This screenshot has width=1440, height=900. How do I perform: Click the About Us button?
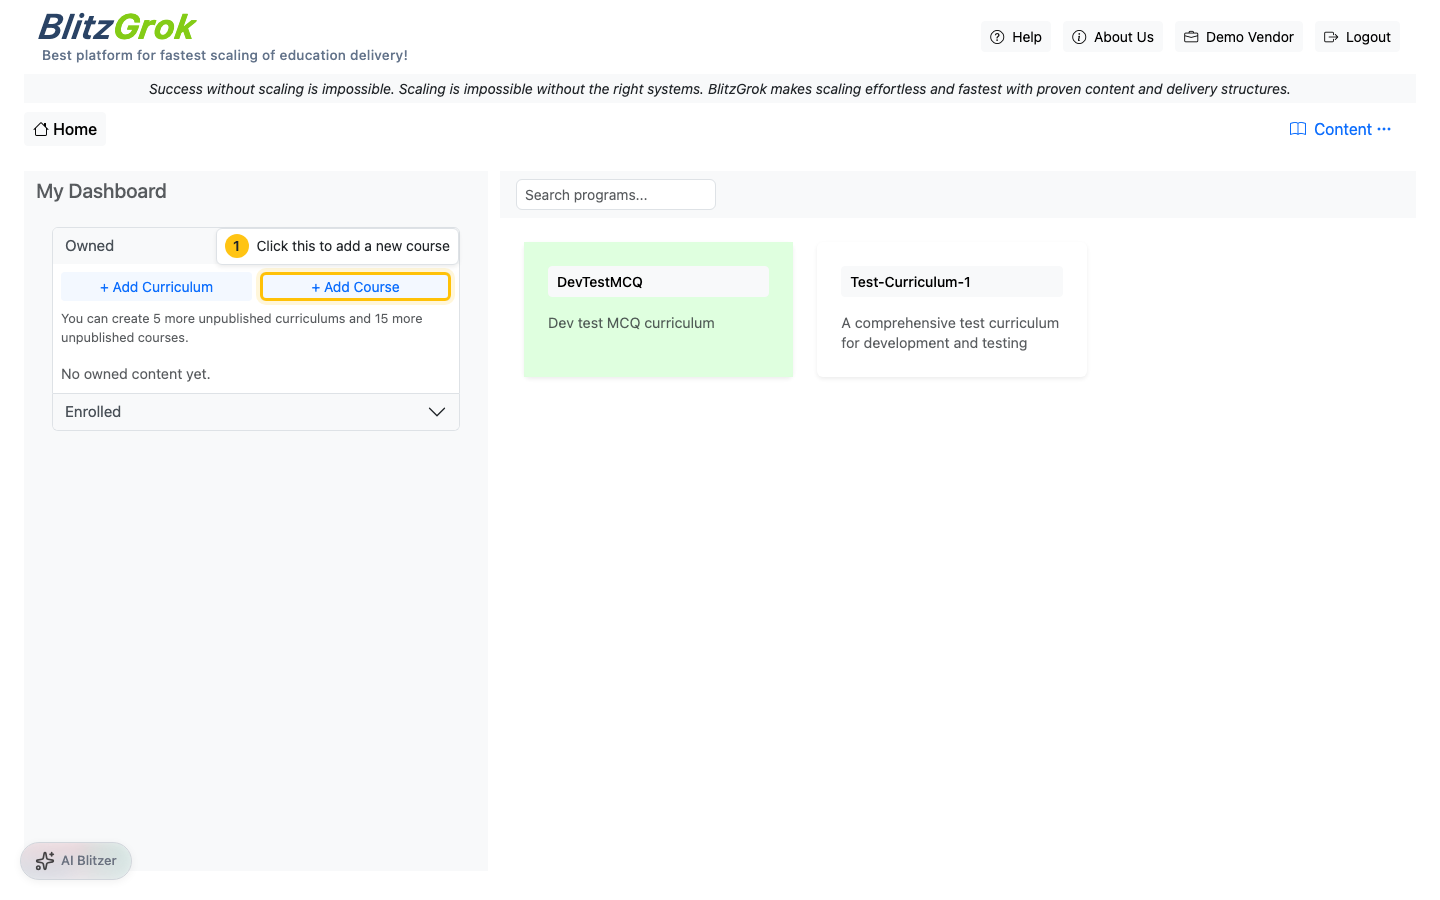coord(1112,36)
